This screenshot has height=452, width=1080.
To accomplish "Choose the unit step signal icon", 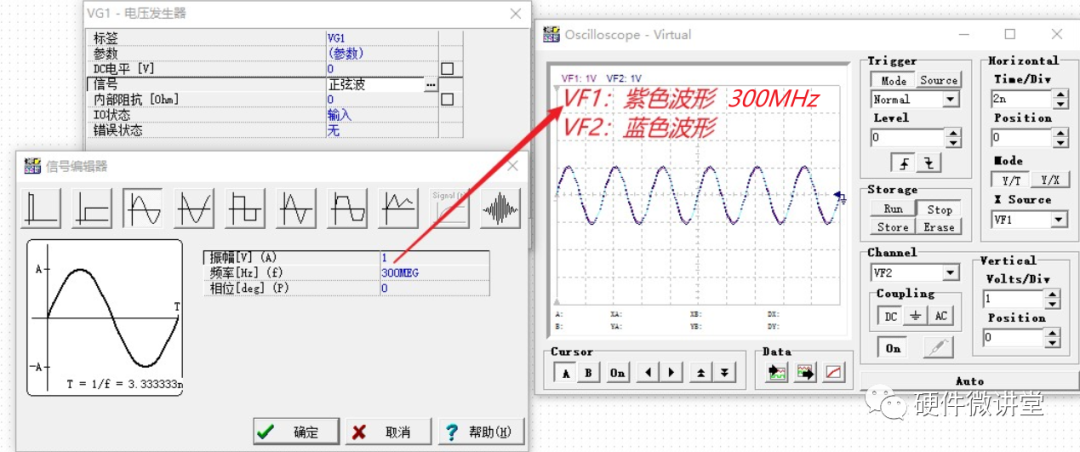I will [91, 207].
